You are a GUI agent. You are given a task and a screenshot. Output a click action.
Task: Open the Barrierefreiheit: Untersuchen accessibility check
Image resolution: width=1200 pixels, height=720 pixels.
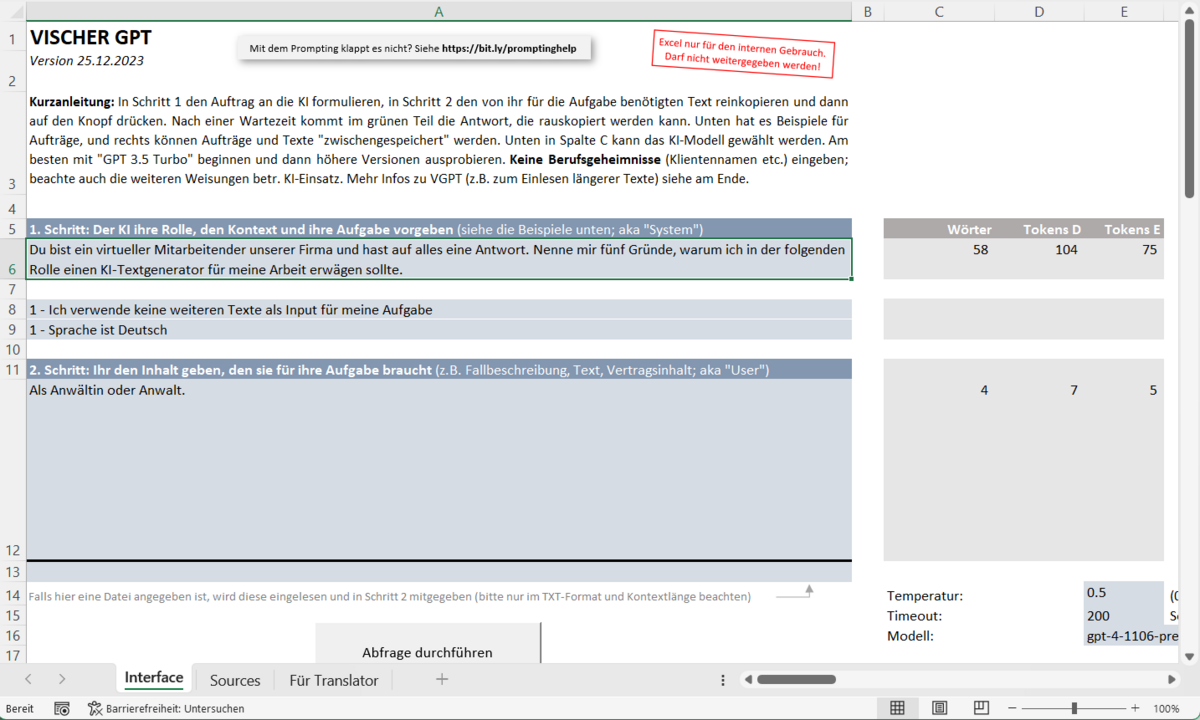click(166, 708)
